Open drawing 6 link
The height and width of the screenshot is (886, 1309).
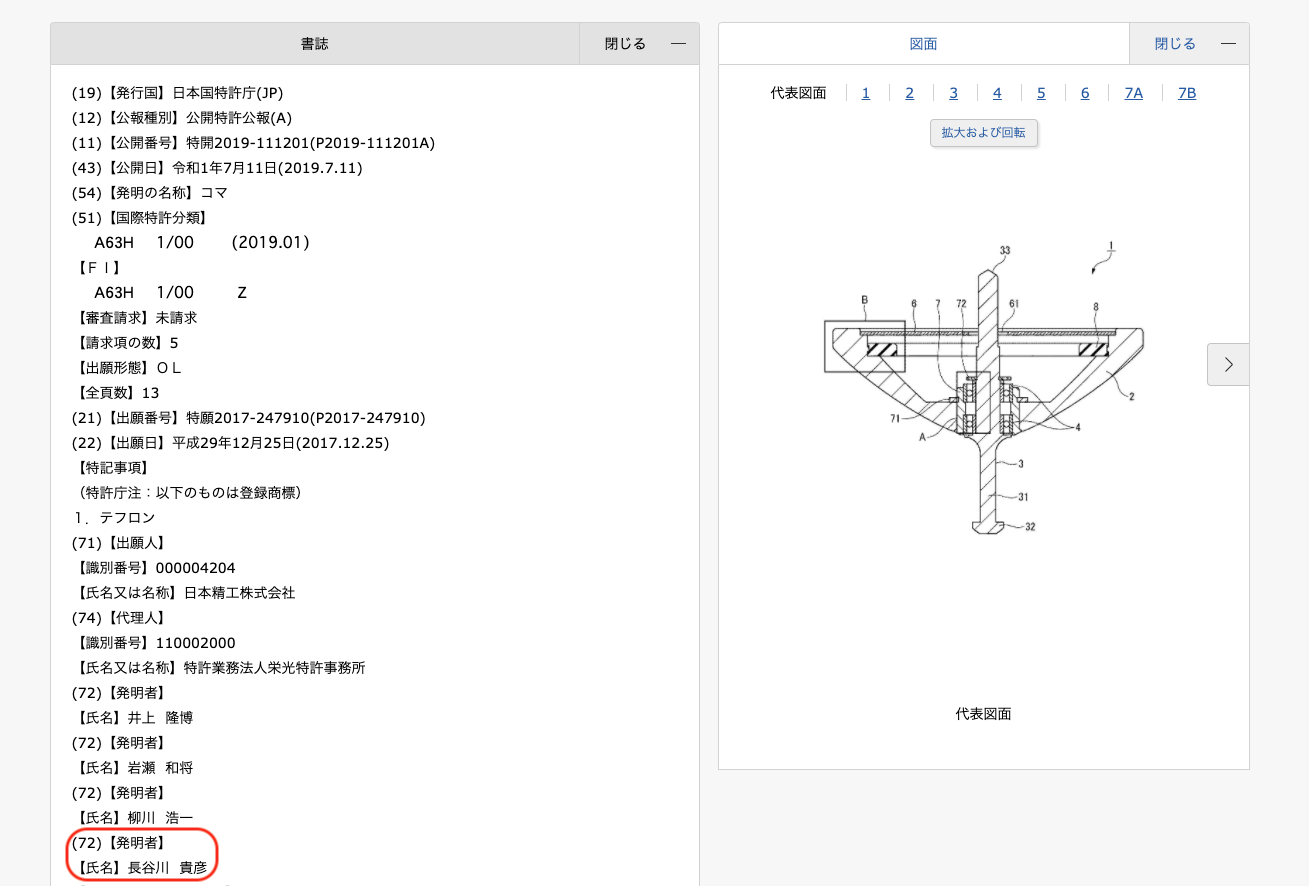1085,93
